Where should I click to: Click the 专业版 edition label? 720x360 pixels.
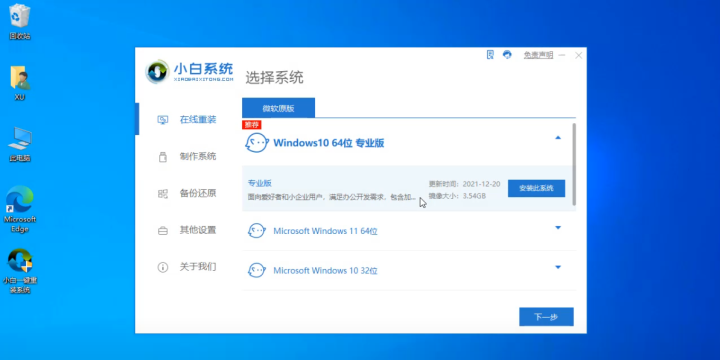[260, 183]
